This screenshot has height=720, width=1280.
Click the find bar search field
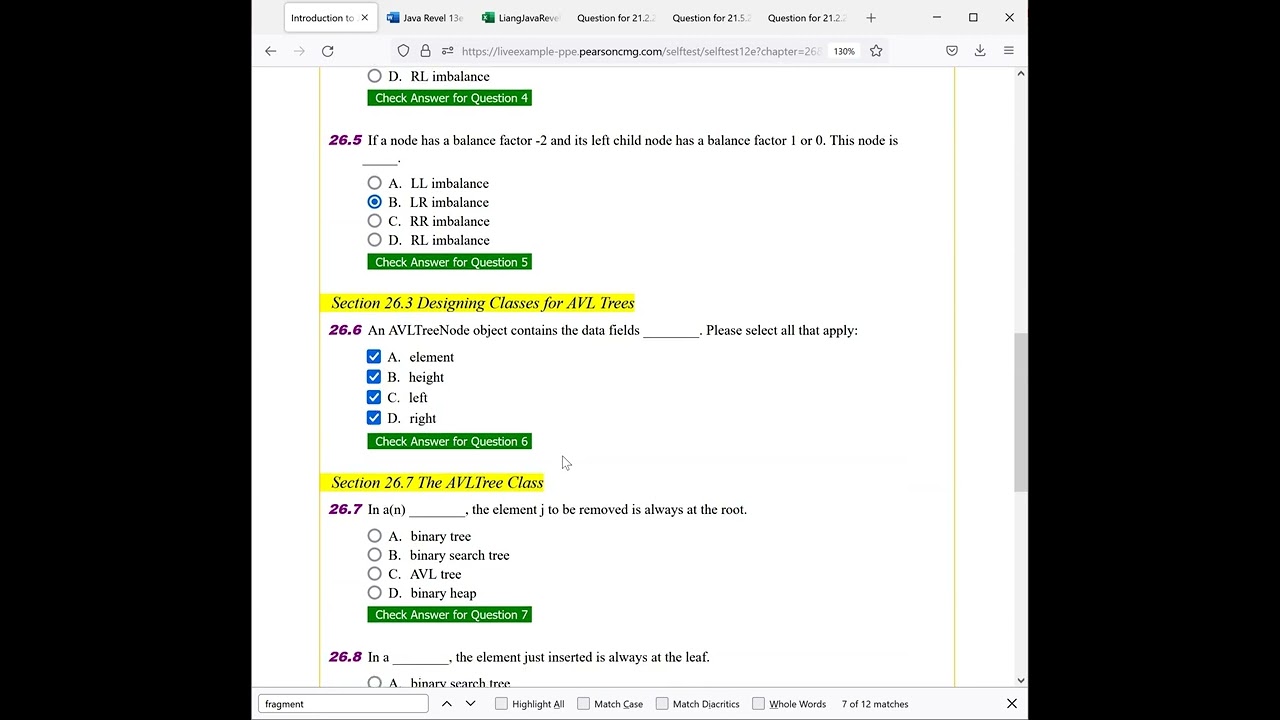[x=343, y=704]
